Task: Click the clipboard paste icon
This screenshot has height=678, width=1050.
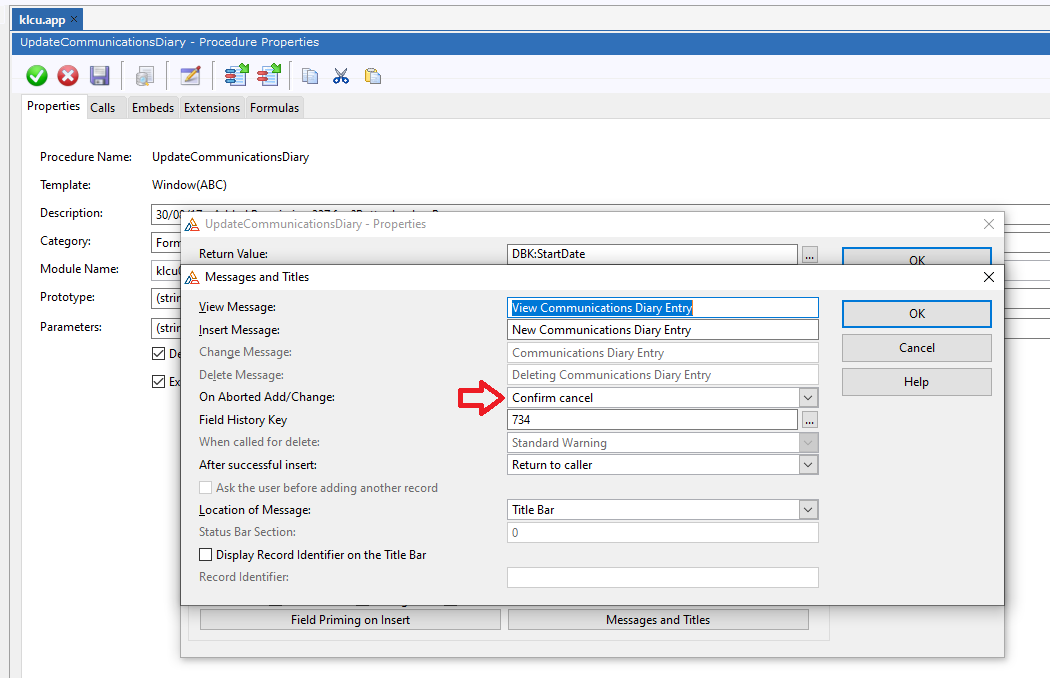Action: coord(373,76)
